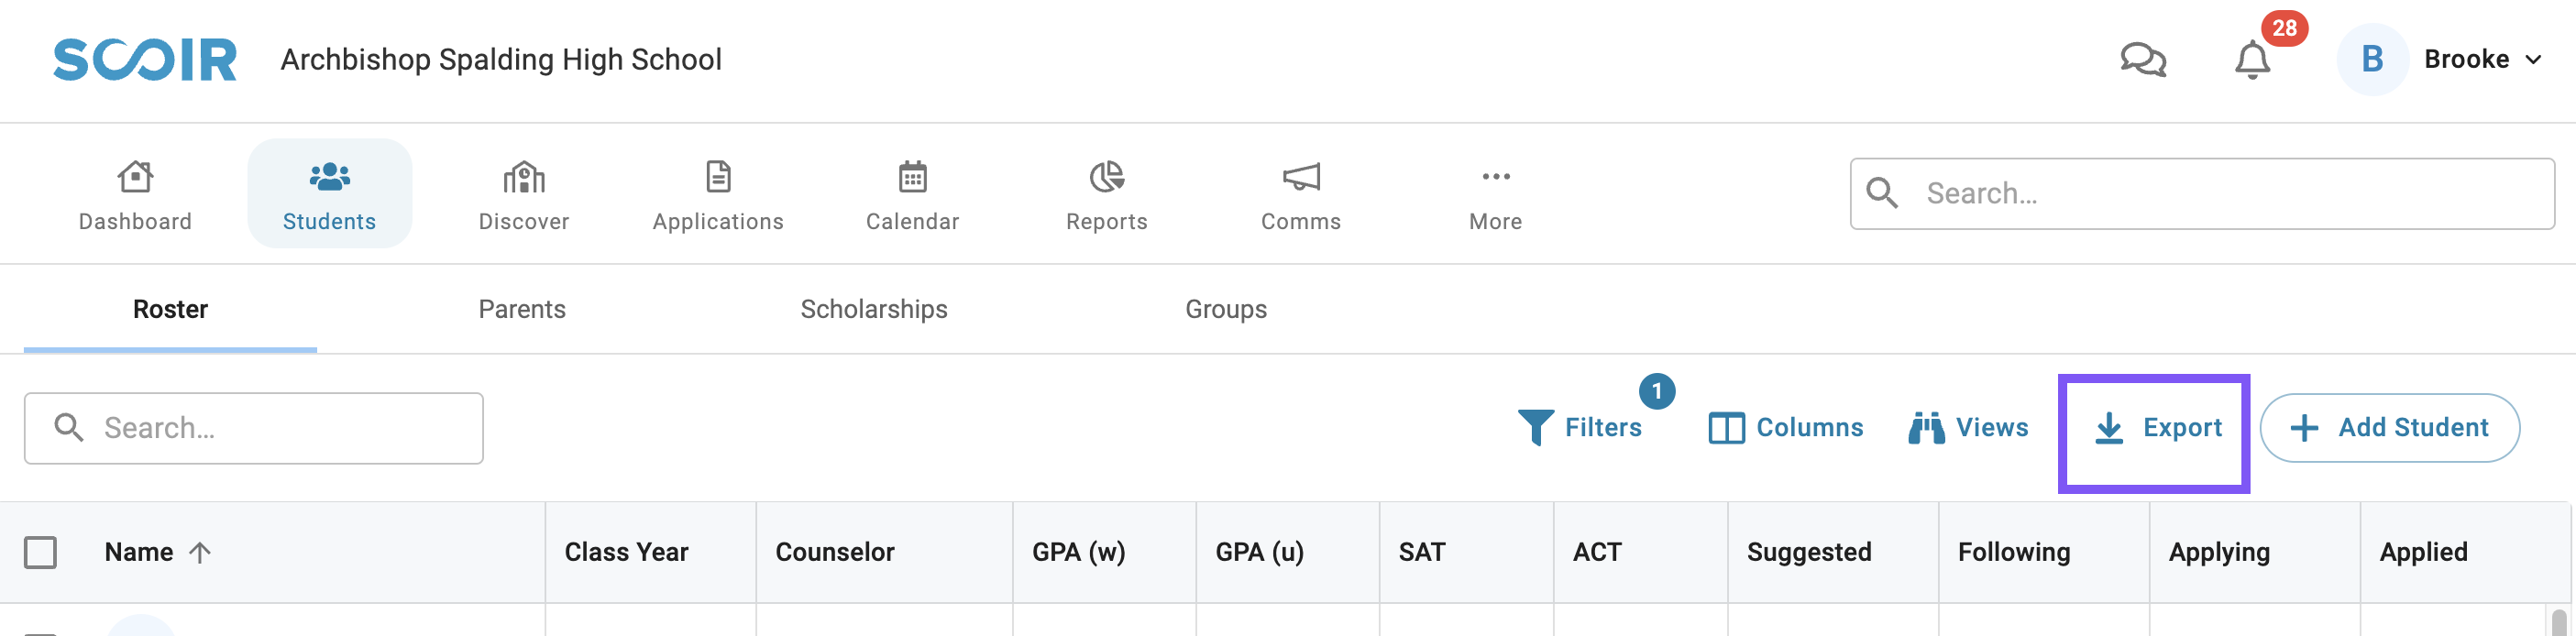Open the notifications bell icon
Screen dimensions: 2576x636
tap(2252, 60)
